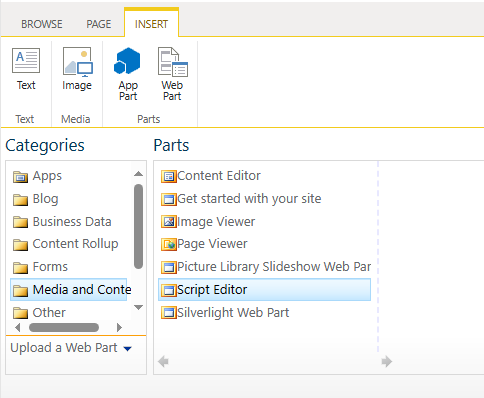Viewport: 484px width, 398px height.
Task: Select Get started with your site
Action: tap(241, 199)
